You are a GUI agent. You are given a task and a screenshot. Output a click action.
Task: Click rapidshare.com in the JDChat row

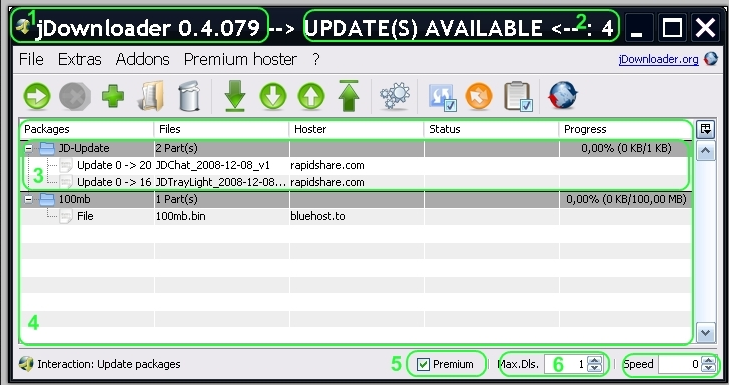click(x=327, y=165)
